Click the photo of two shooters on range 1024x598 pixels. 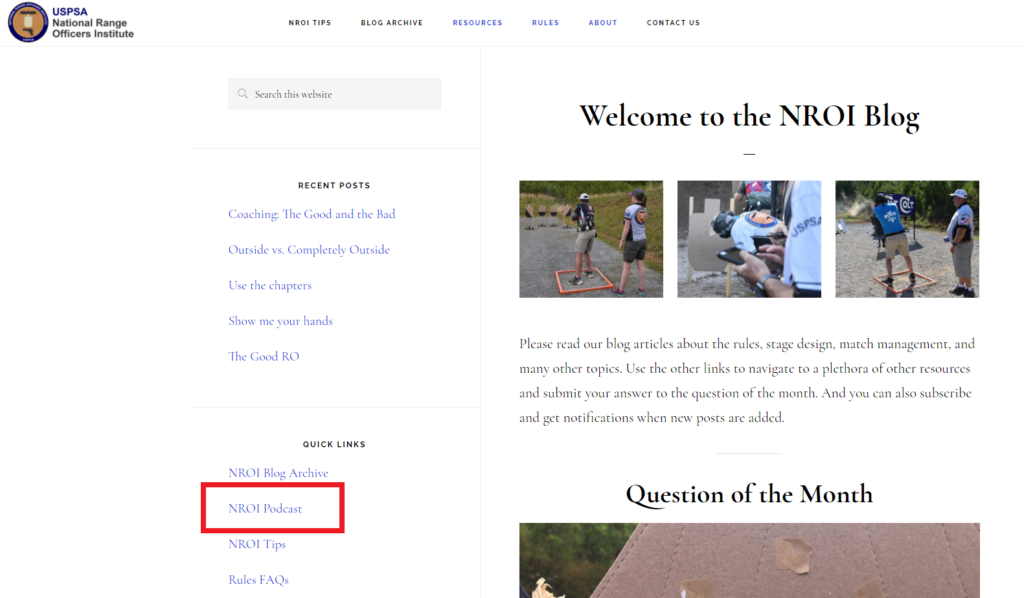click(591, 239)
